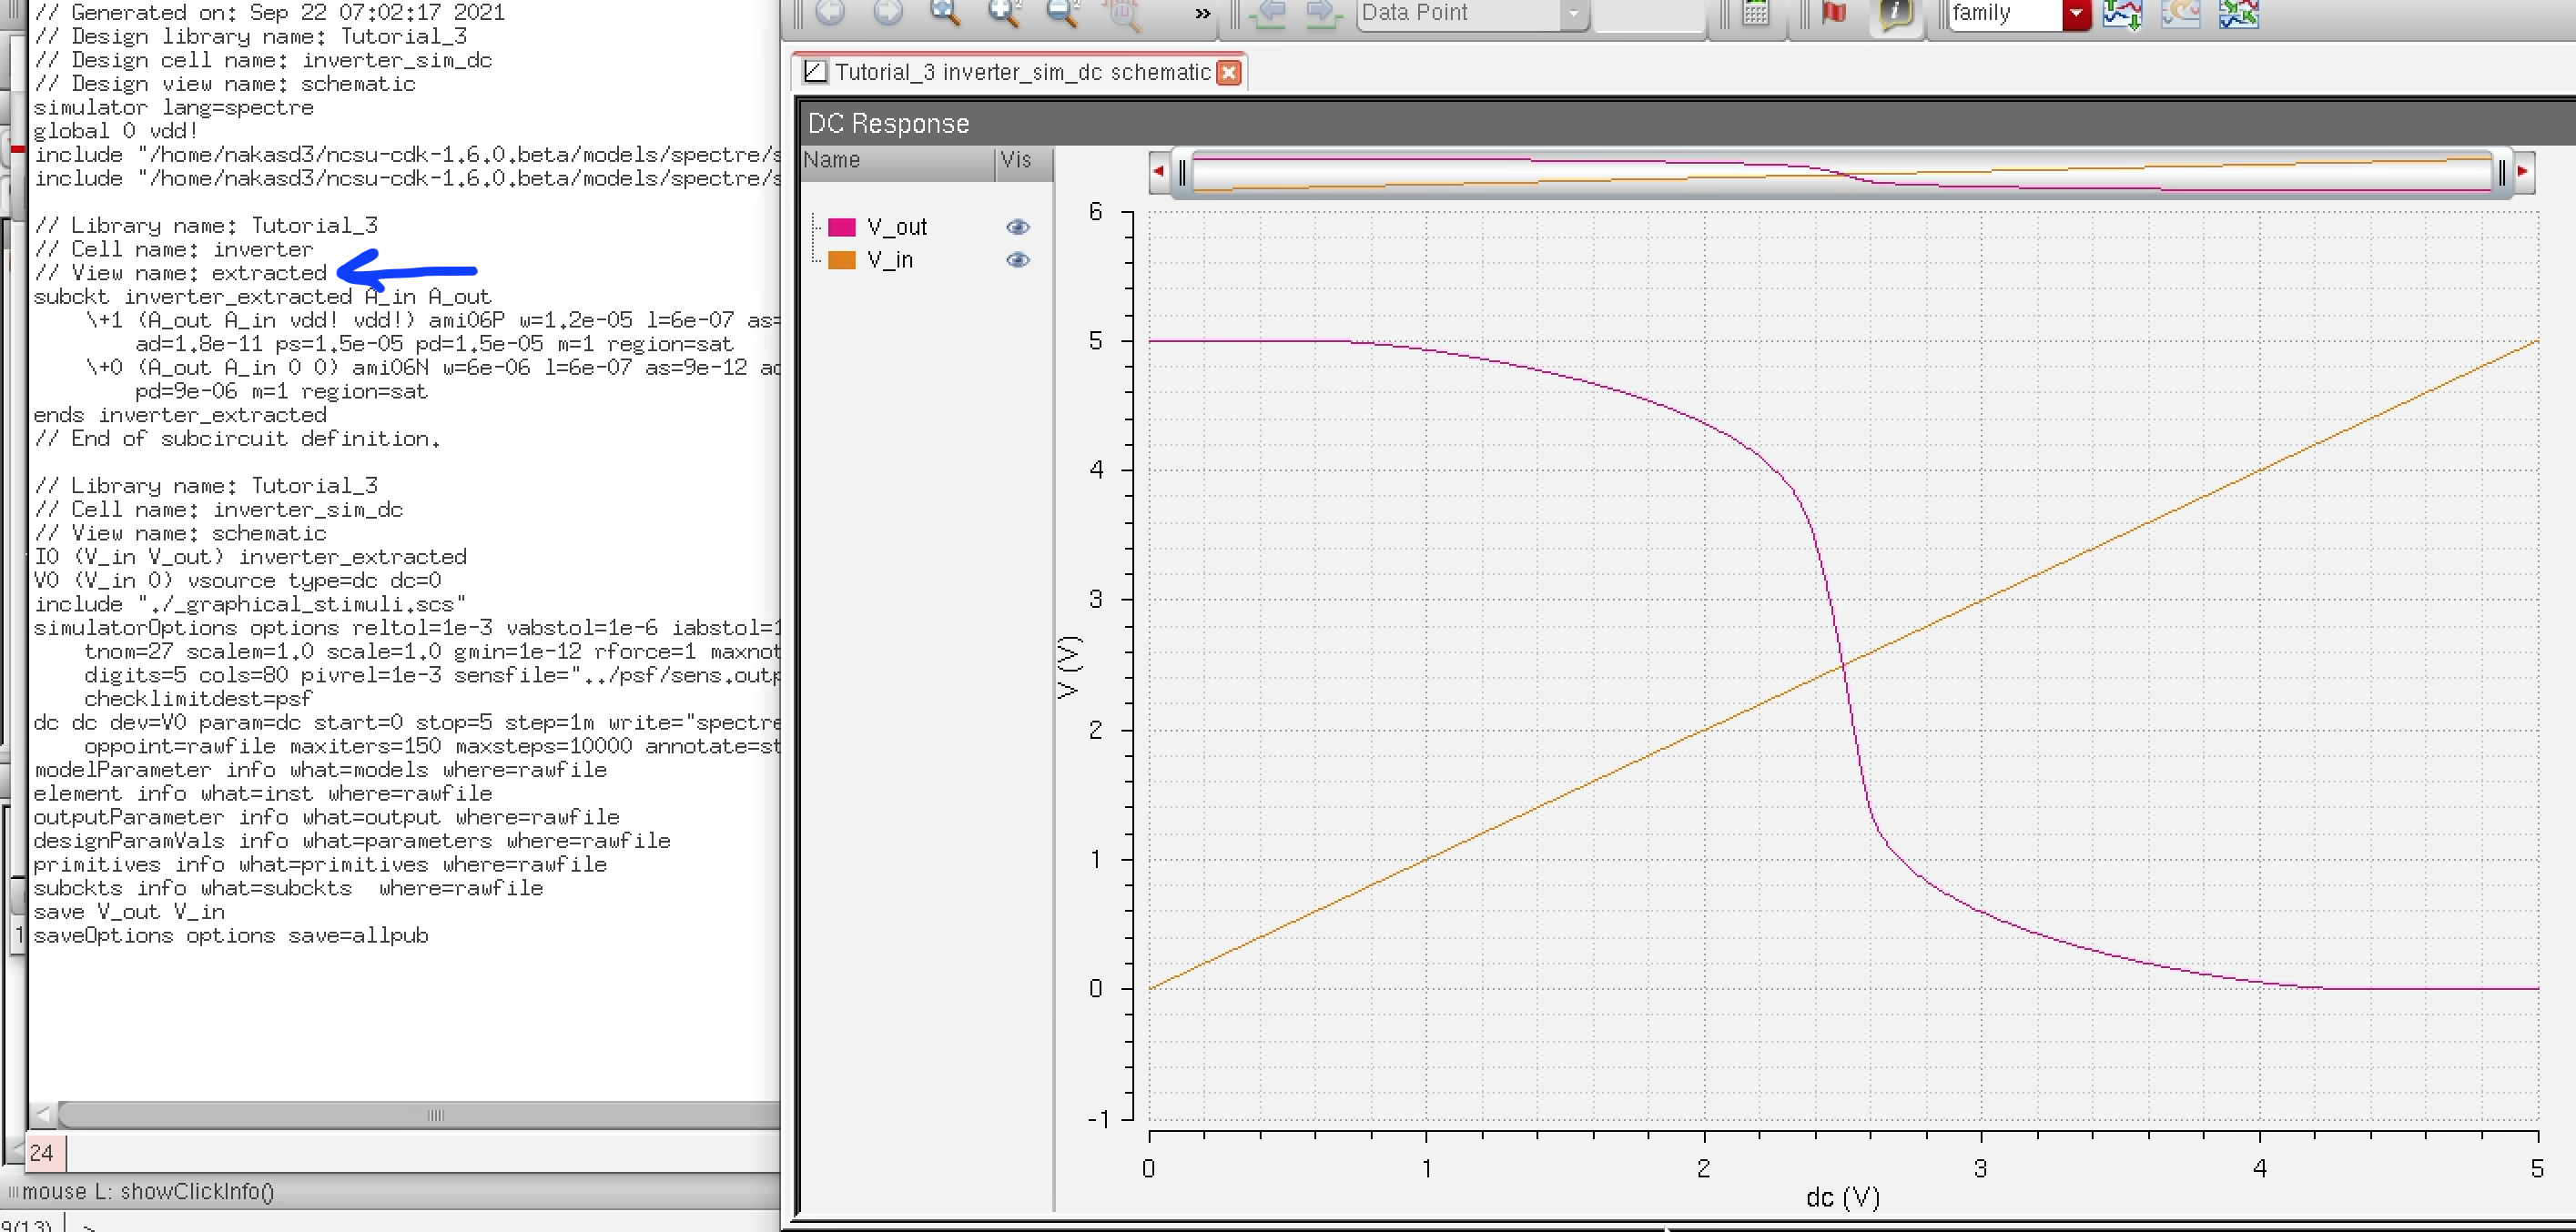Click the DC Response title bar
This screenshot has width=2576, height=1232.
point(1688,123)
